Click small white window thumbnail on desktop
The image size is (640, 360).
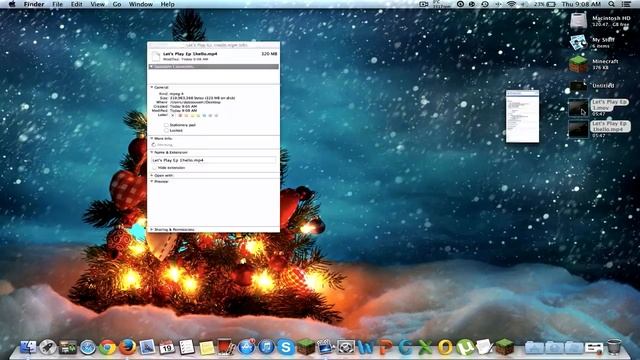click(x=522, y=116)
